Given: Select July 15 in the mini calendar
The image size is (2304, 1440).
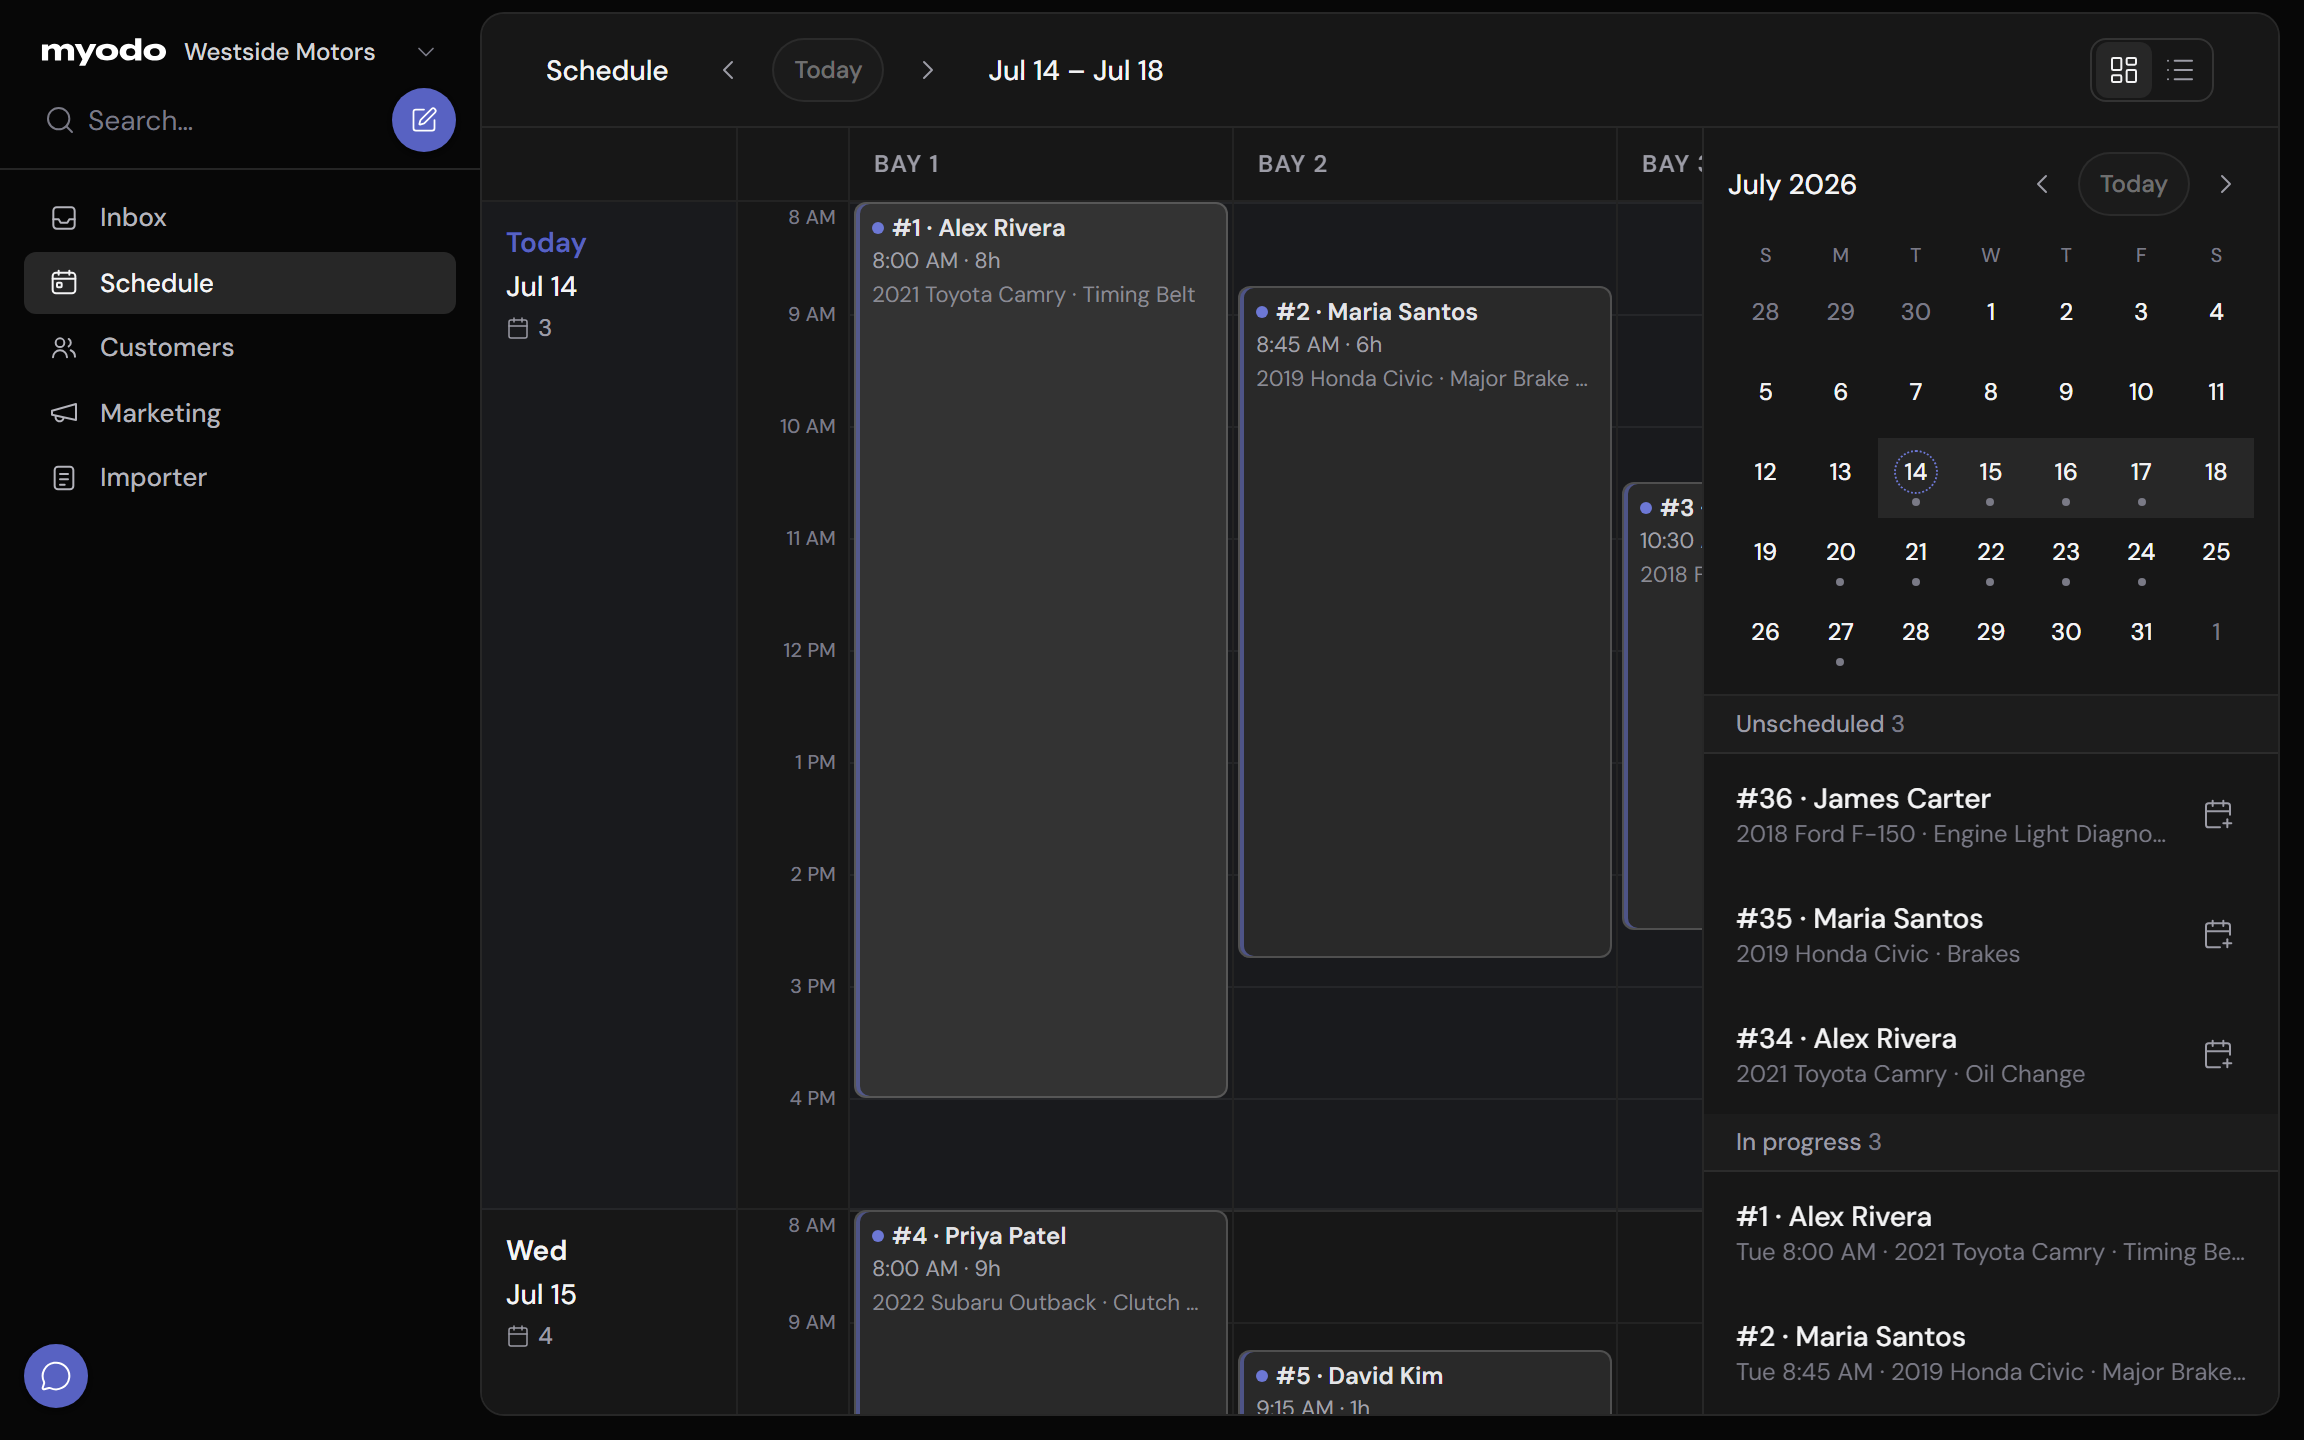Looking at the screenshot, I should click(1990, 472).
